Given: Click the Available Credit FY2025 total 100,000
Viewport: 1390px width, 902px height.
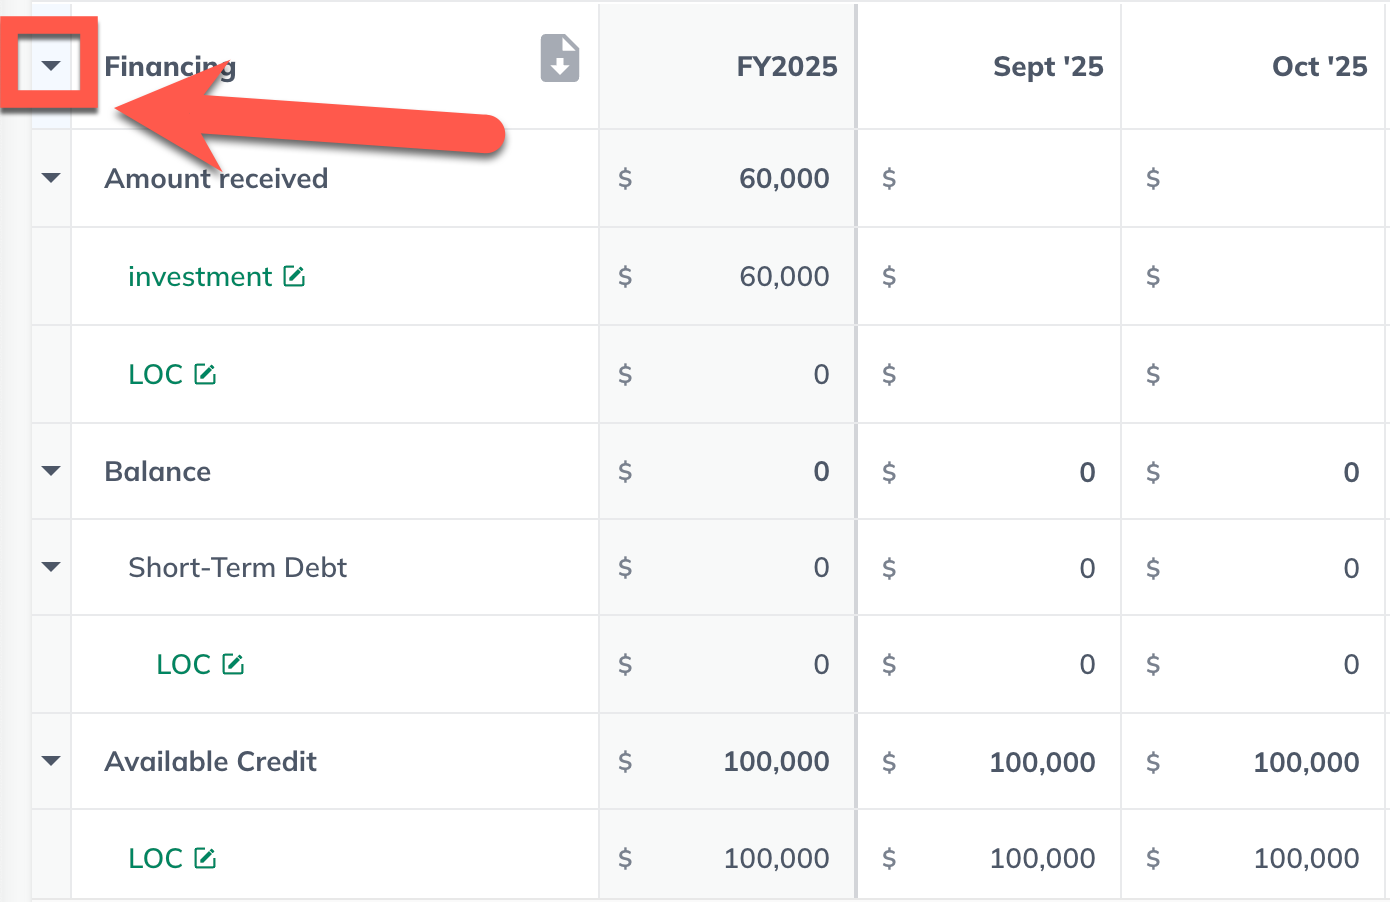Looking at the screenshot, I should tap(775, 761).
